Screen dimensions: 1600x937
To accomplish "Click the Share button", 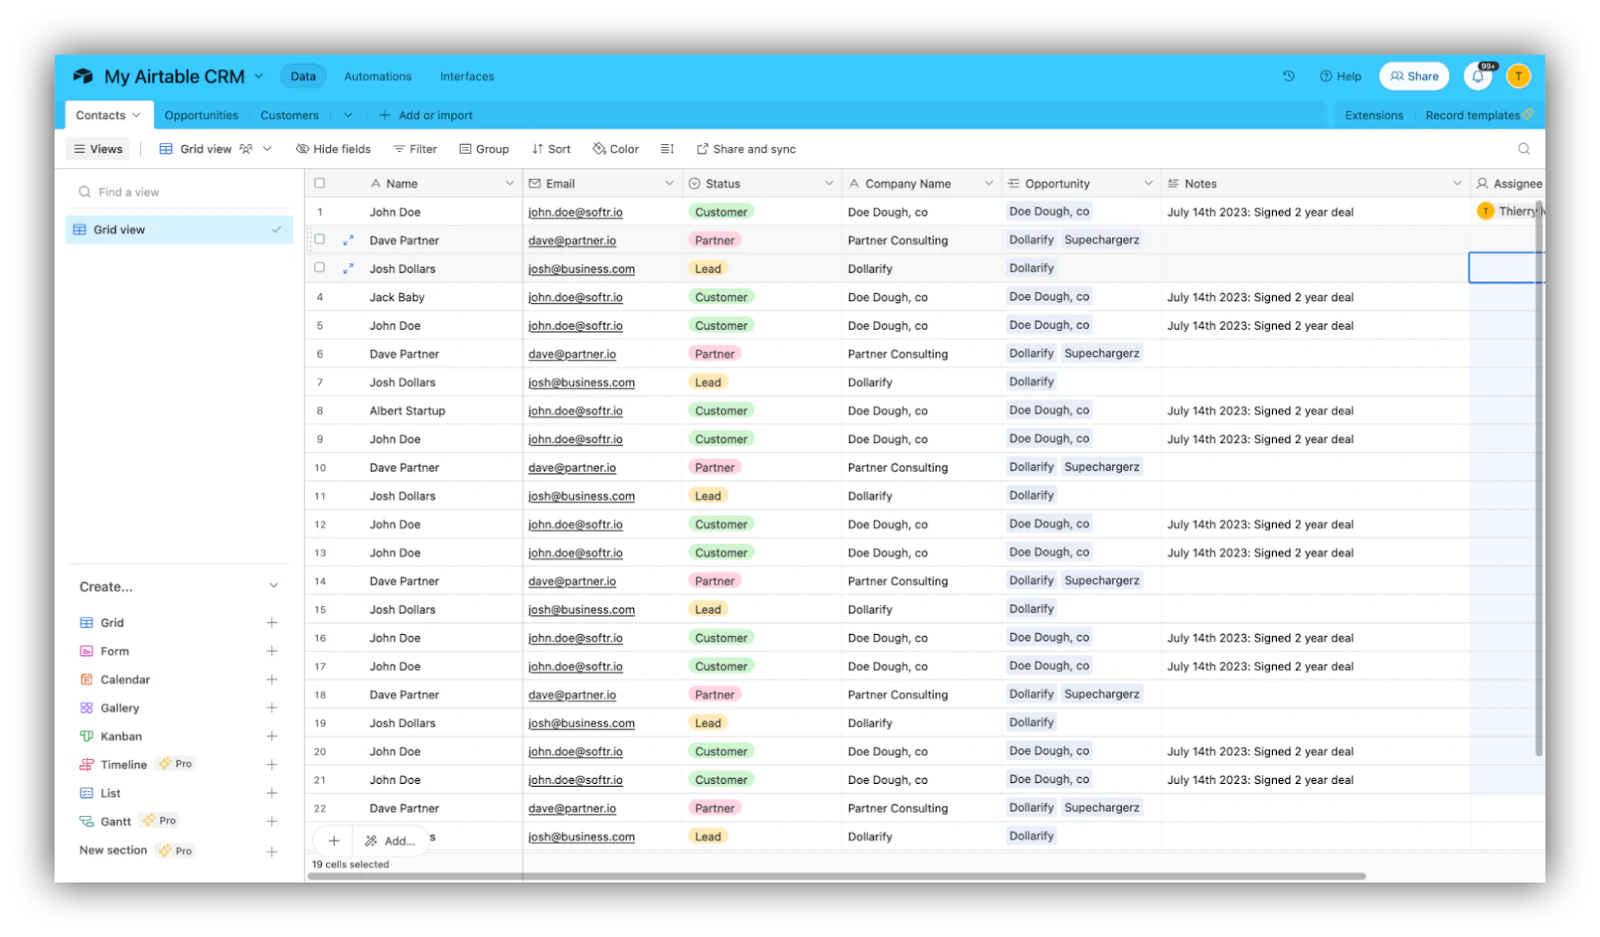I will (x=1414, y=76).
